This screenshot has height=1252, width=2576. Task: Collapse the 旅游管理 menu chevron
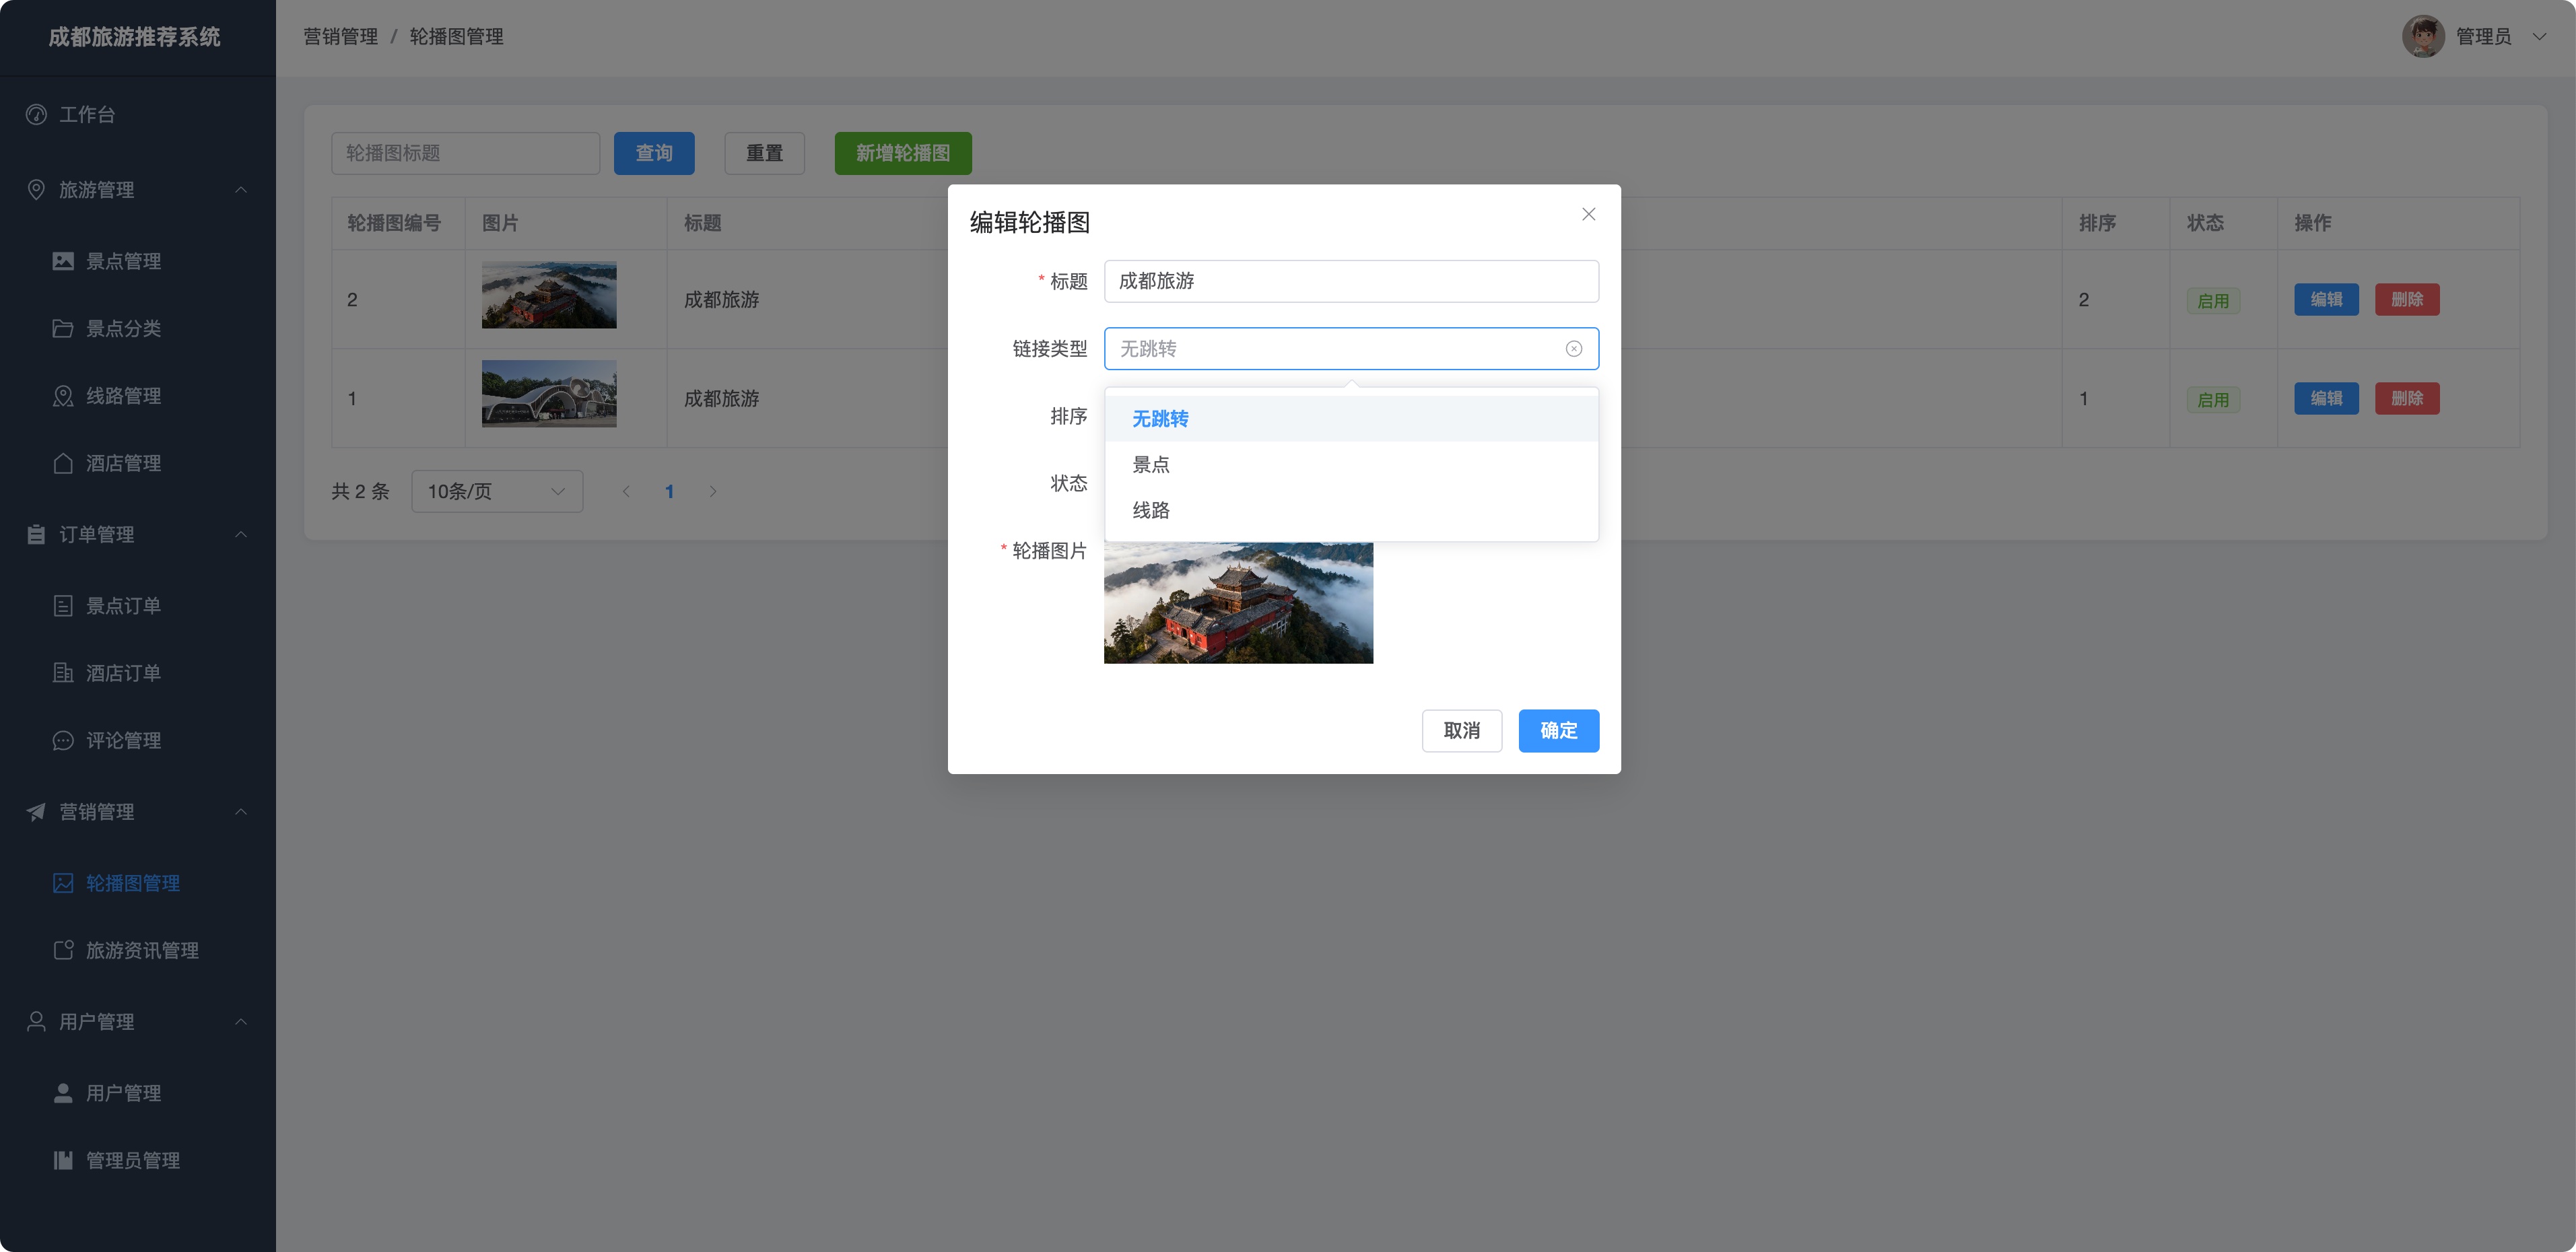[x=241, y=189]
